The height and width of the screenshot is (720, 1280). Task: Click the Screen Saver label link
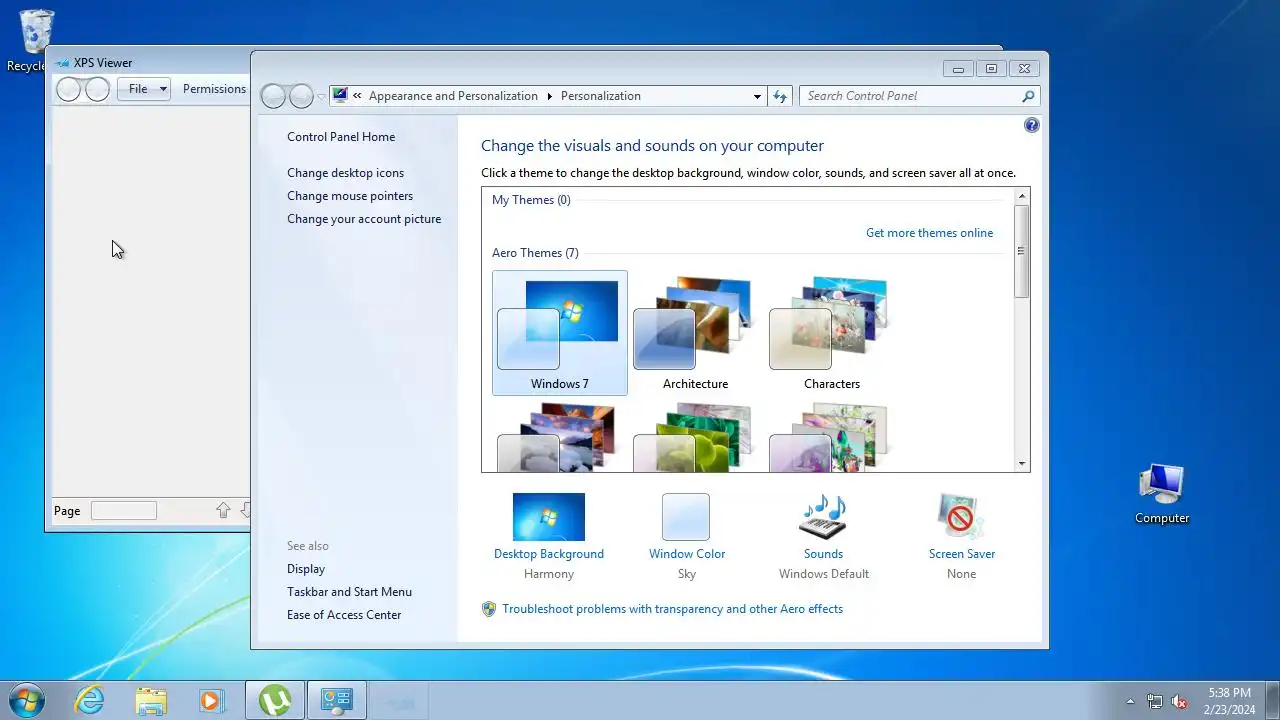click(x=962, y=554)
